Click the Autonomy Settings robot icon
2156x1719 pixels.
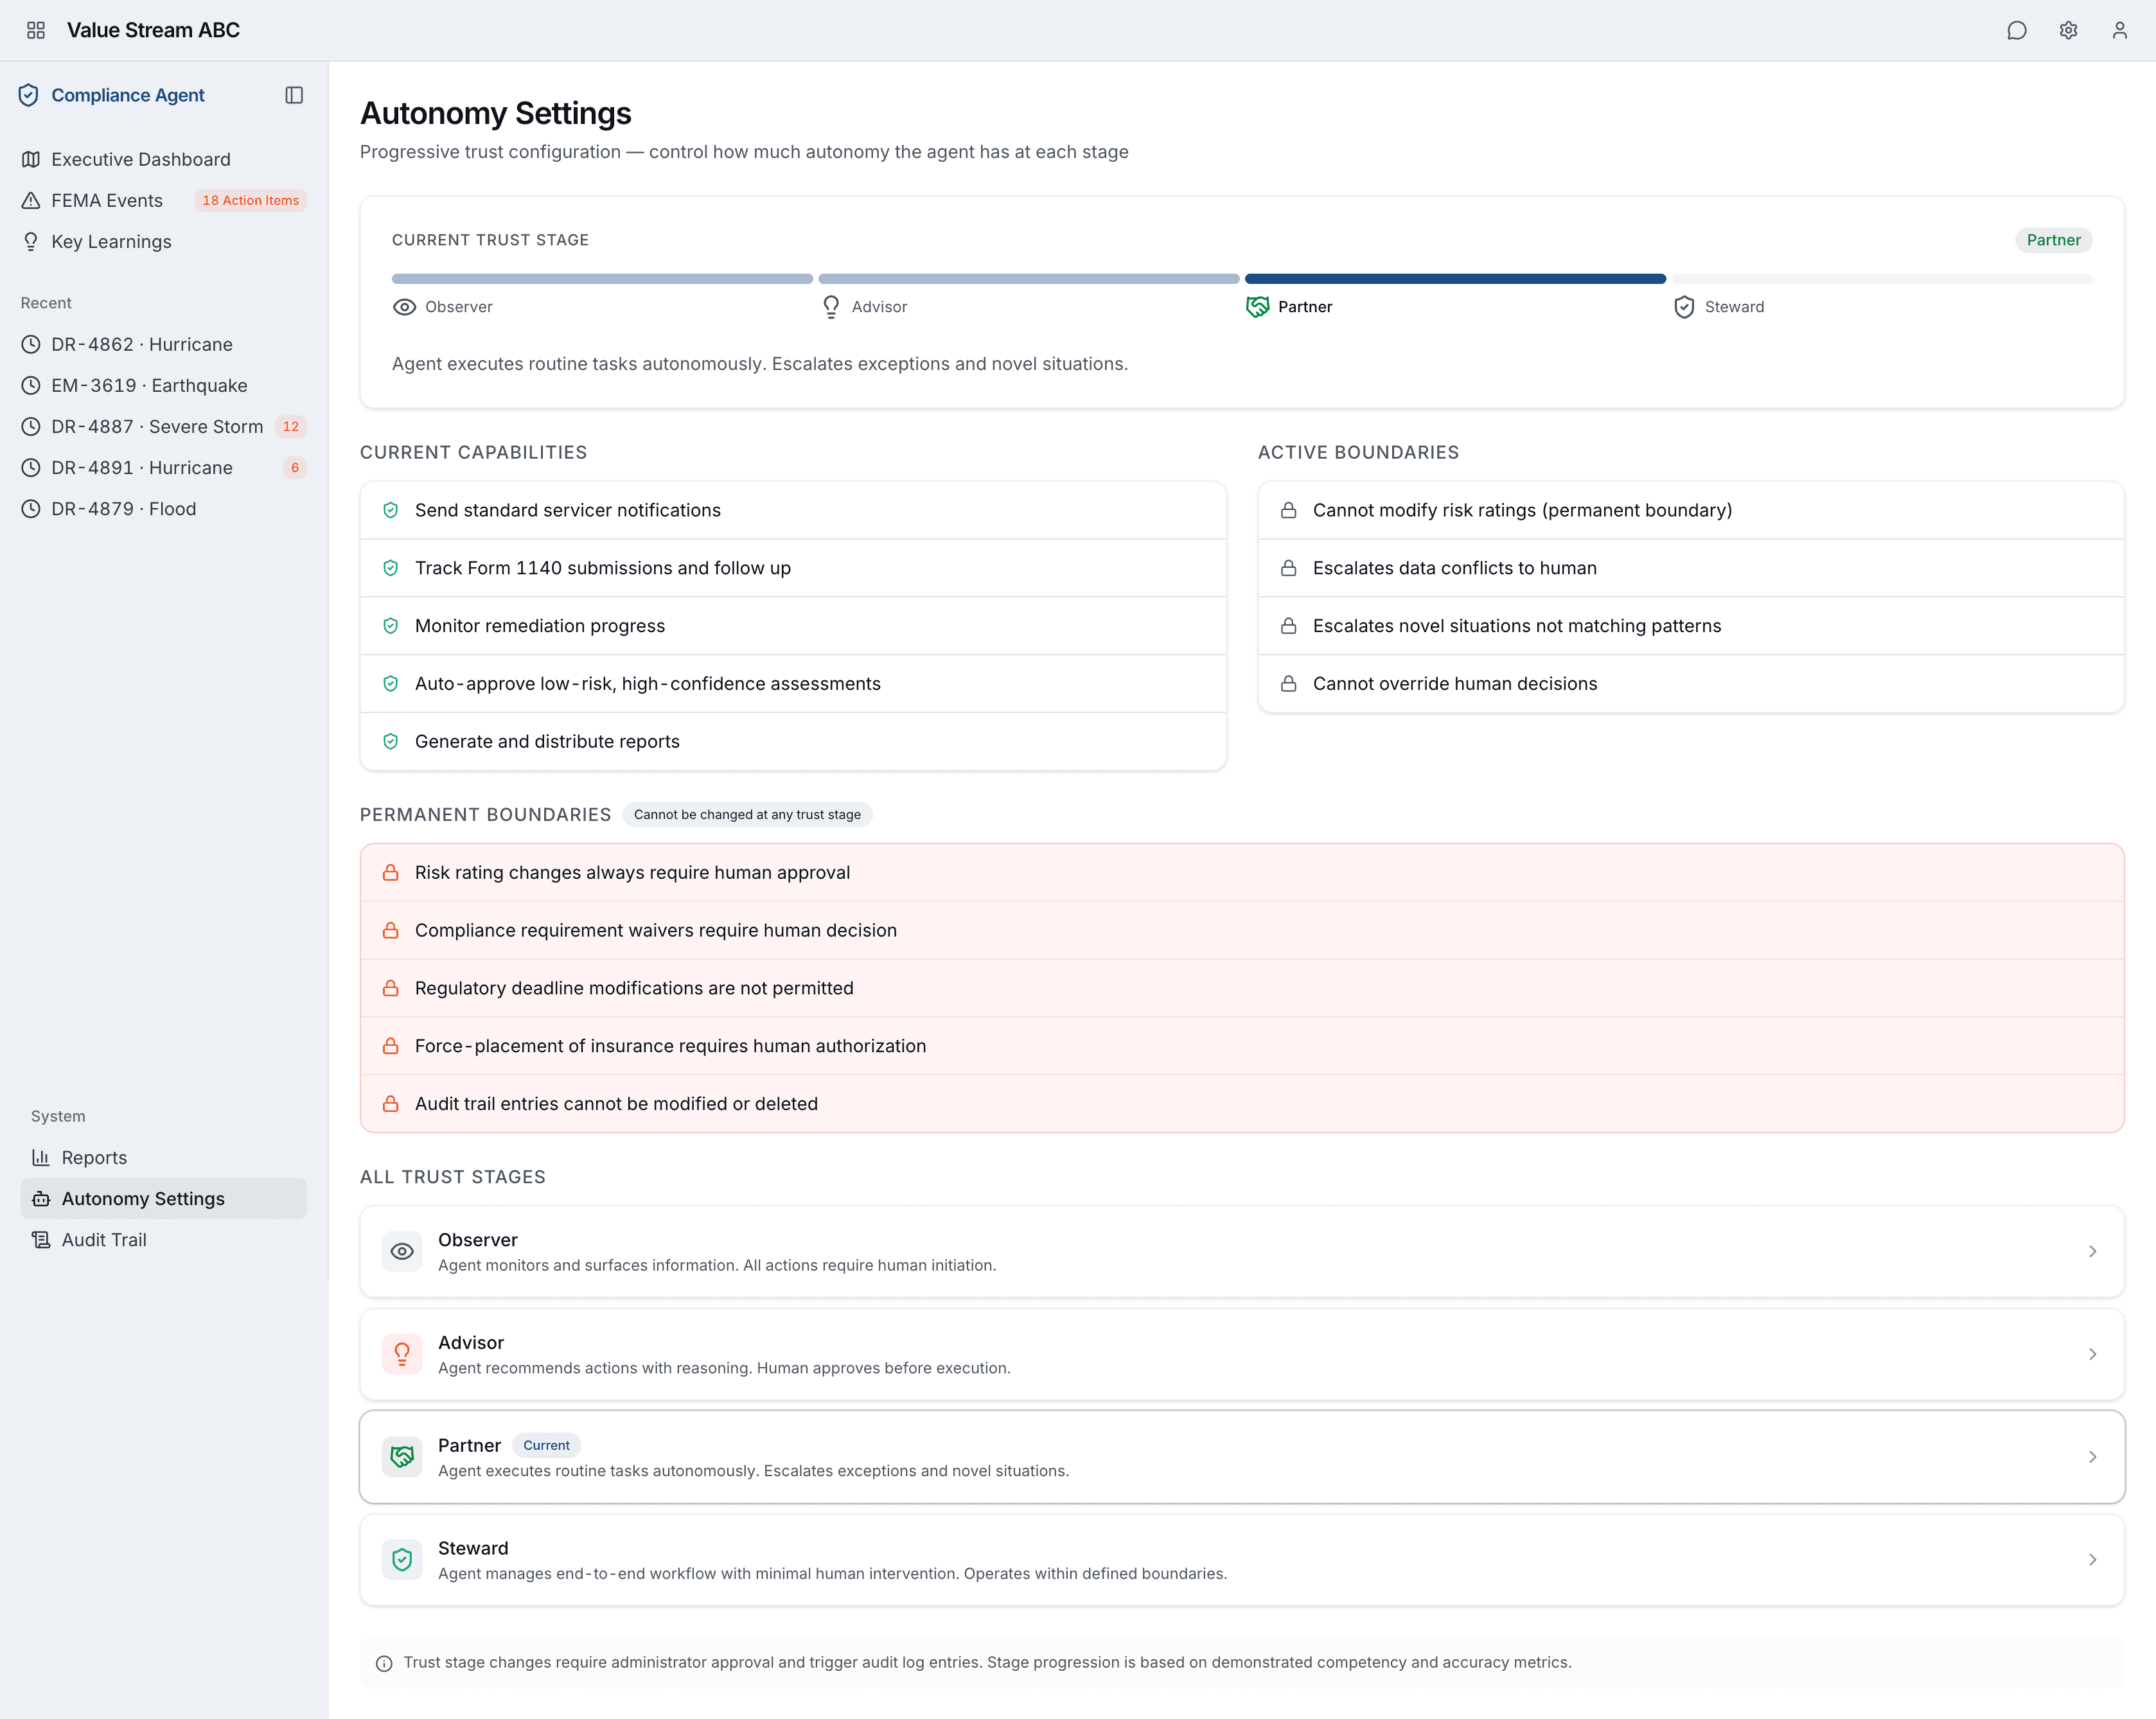point(41,1198)
